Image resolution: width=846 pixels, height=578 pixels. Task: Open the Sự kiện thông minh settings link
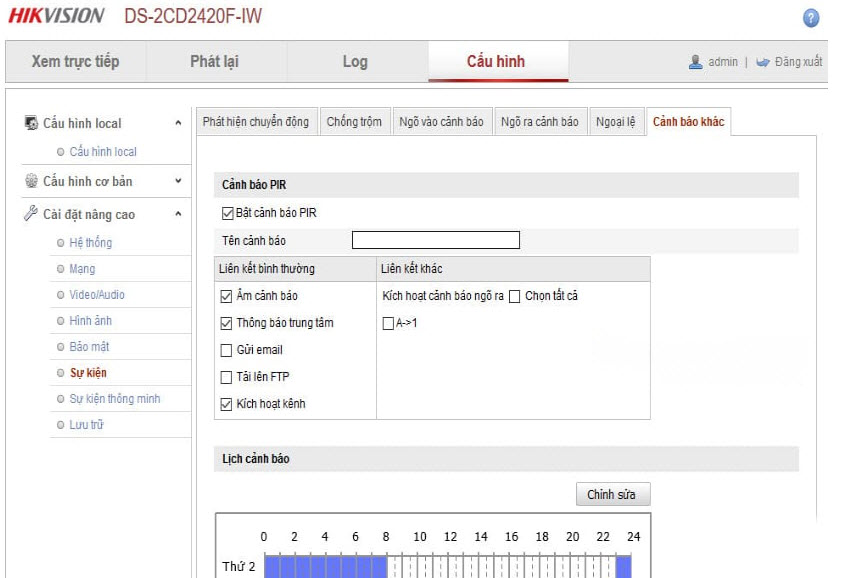point(114,399)
